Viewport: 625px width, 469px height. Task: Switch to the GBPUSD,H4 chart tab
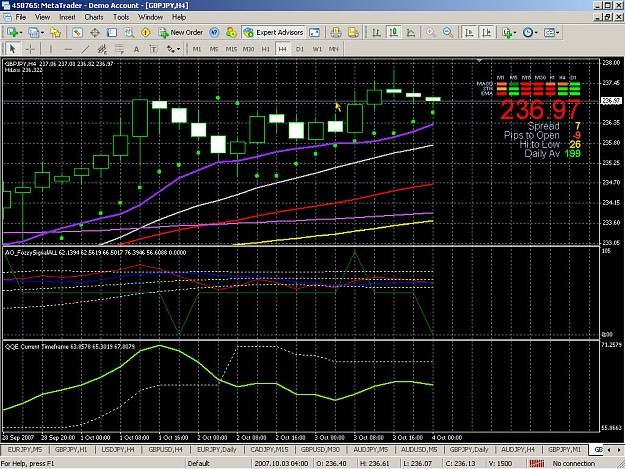tap(165, 449)
